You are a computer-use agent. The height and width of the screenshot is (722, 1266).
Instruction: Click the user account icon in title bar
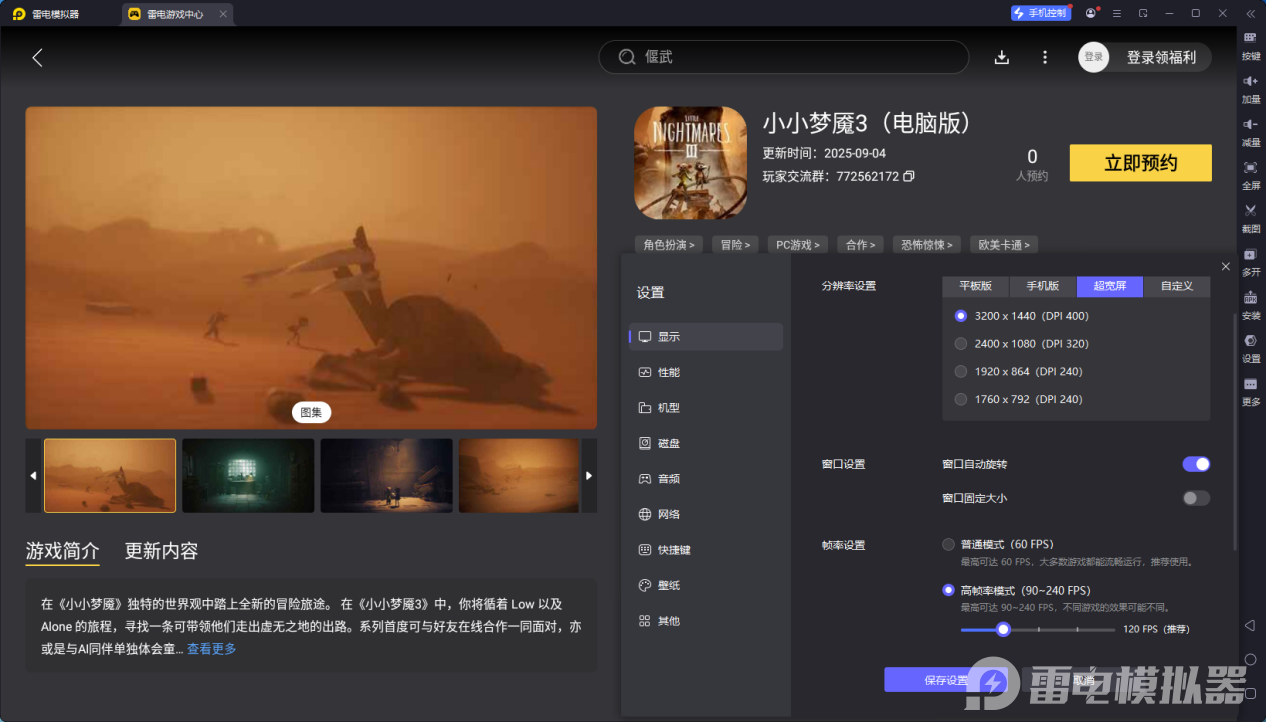[1091, 13]
